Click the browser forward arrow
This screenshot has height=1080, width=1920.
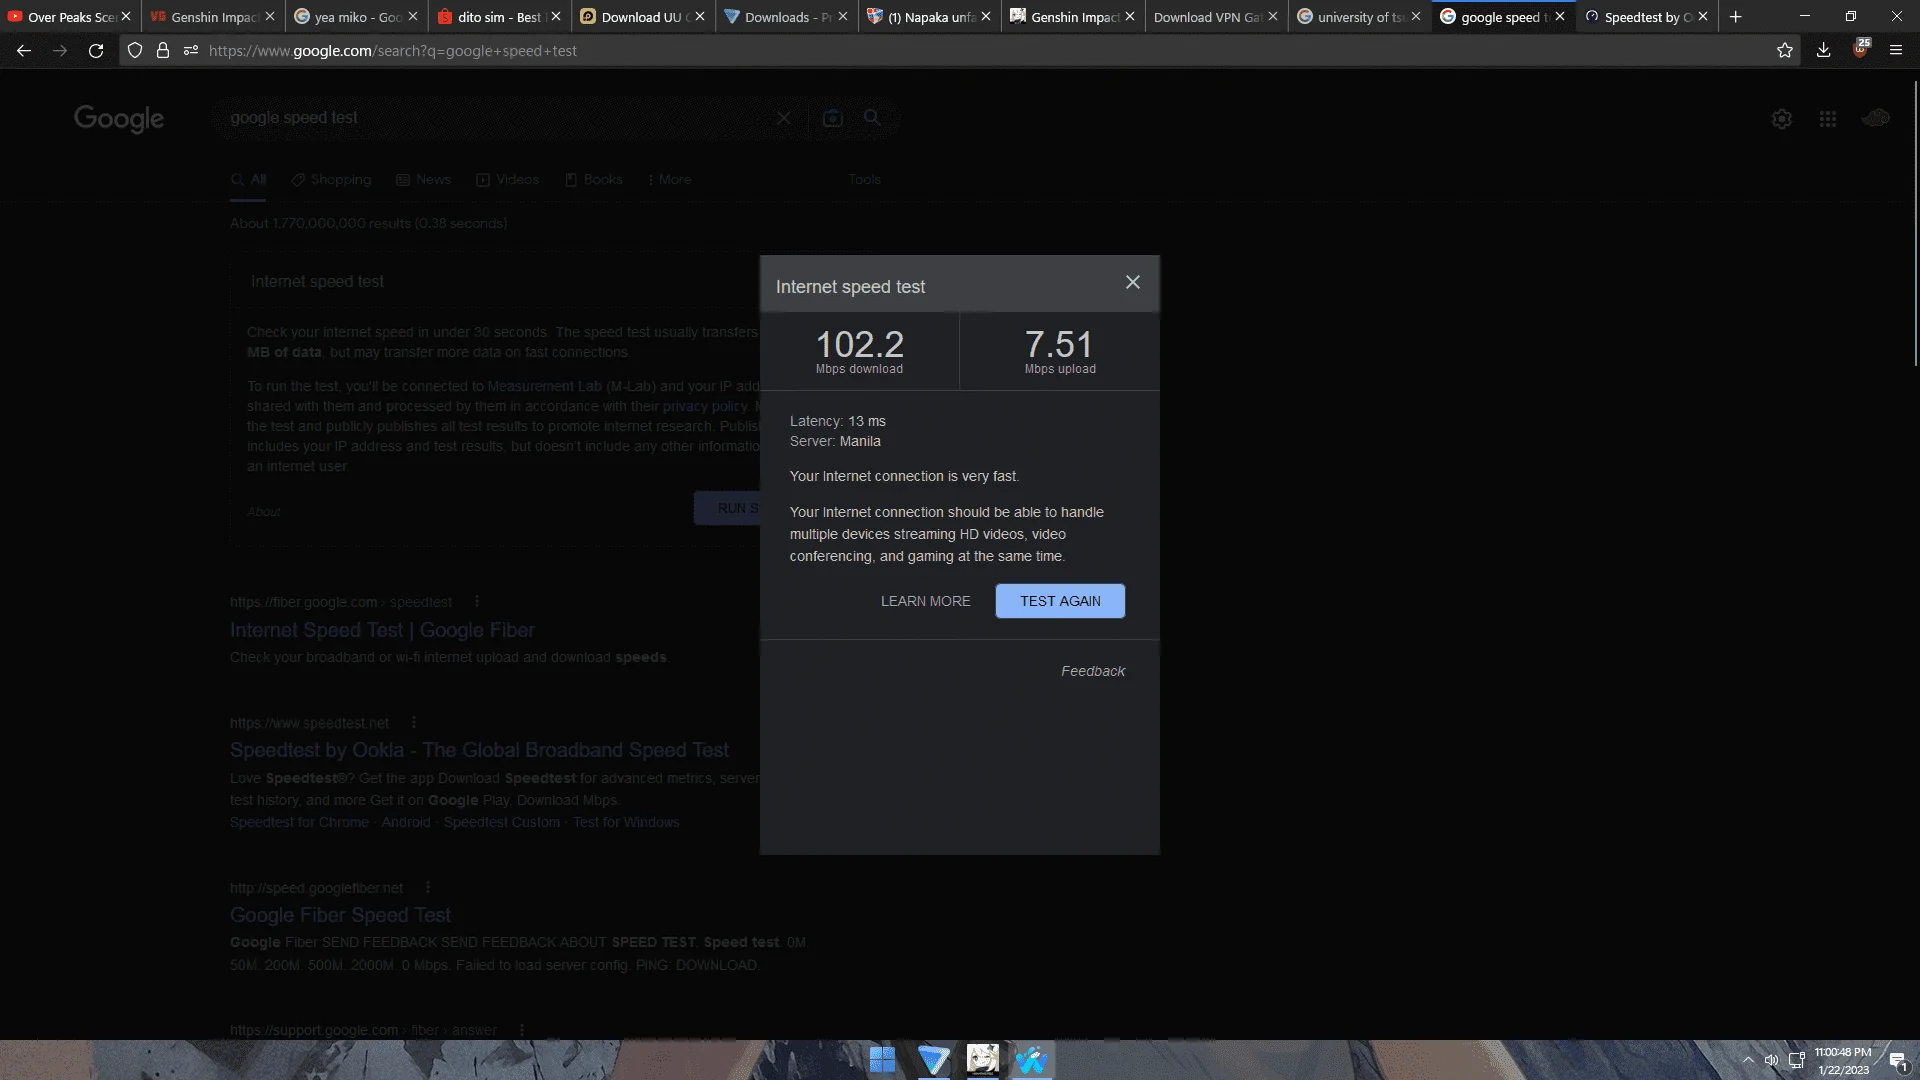pos(60,50)
